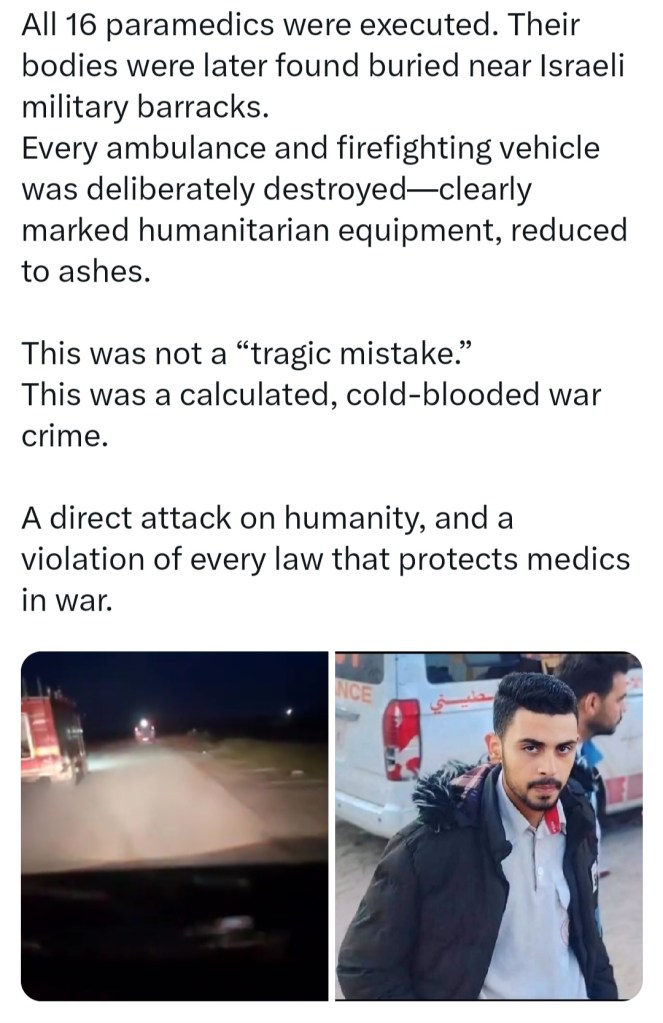Click the text "to ashes."
The image size is (663, 1023).
86,271
